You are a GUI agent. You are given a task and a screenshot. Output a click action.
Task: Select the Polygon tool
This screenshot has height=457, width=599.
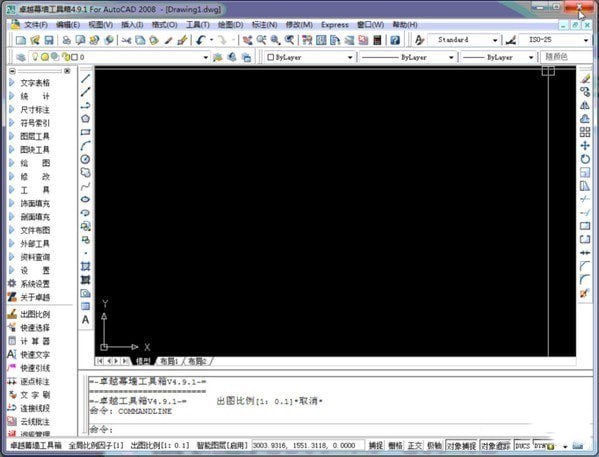(86, 119)
